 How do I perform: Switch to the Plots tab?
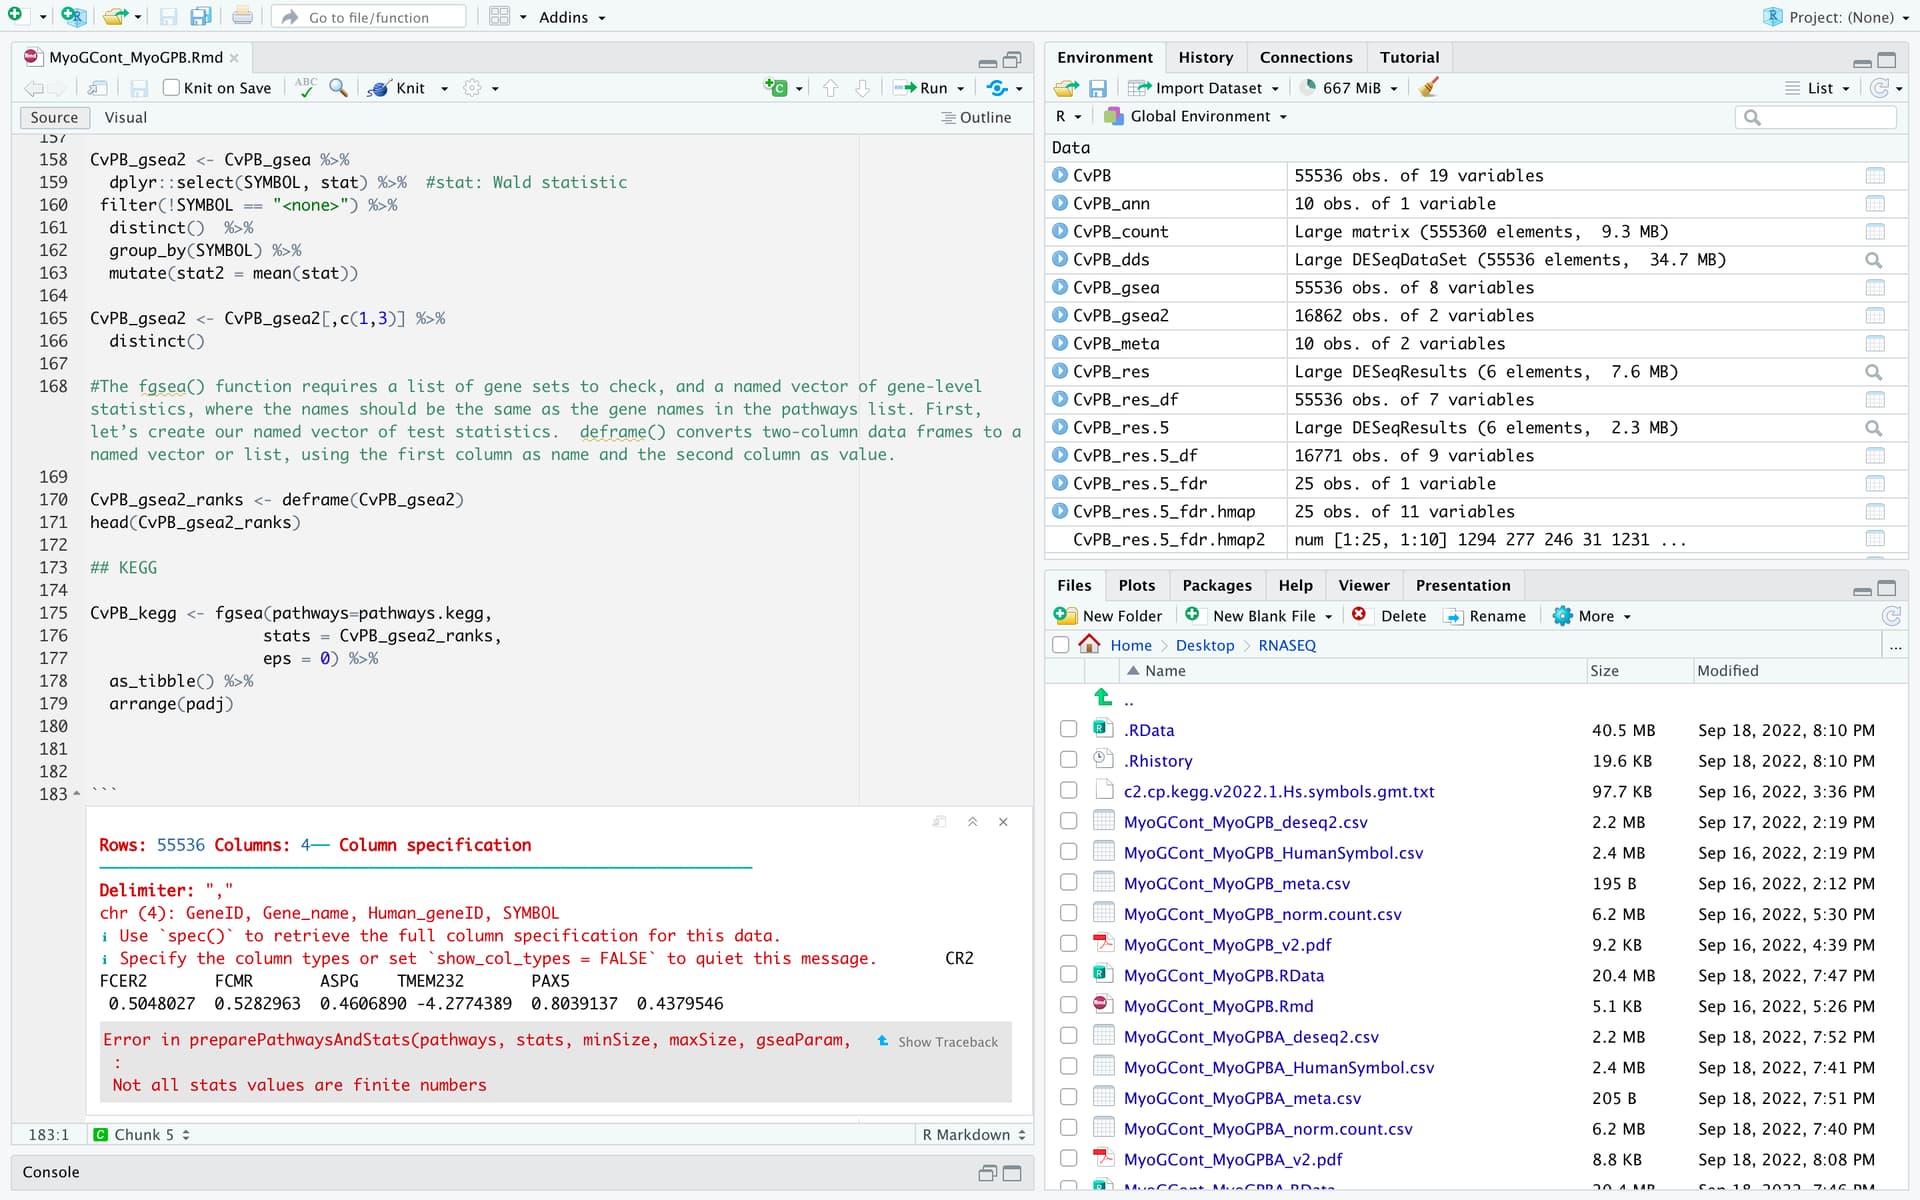(1136, 586)
